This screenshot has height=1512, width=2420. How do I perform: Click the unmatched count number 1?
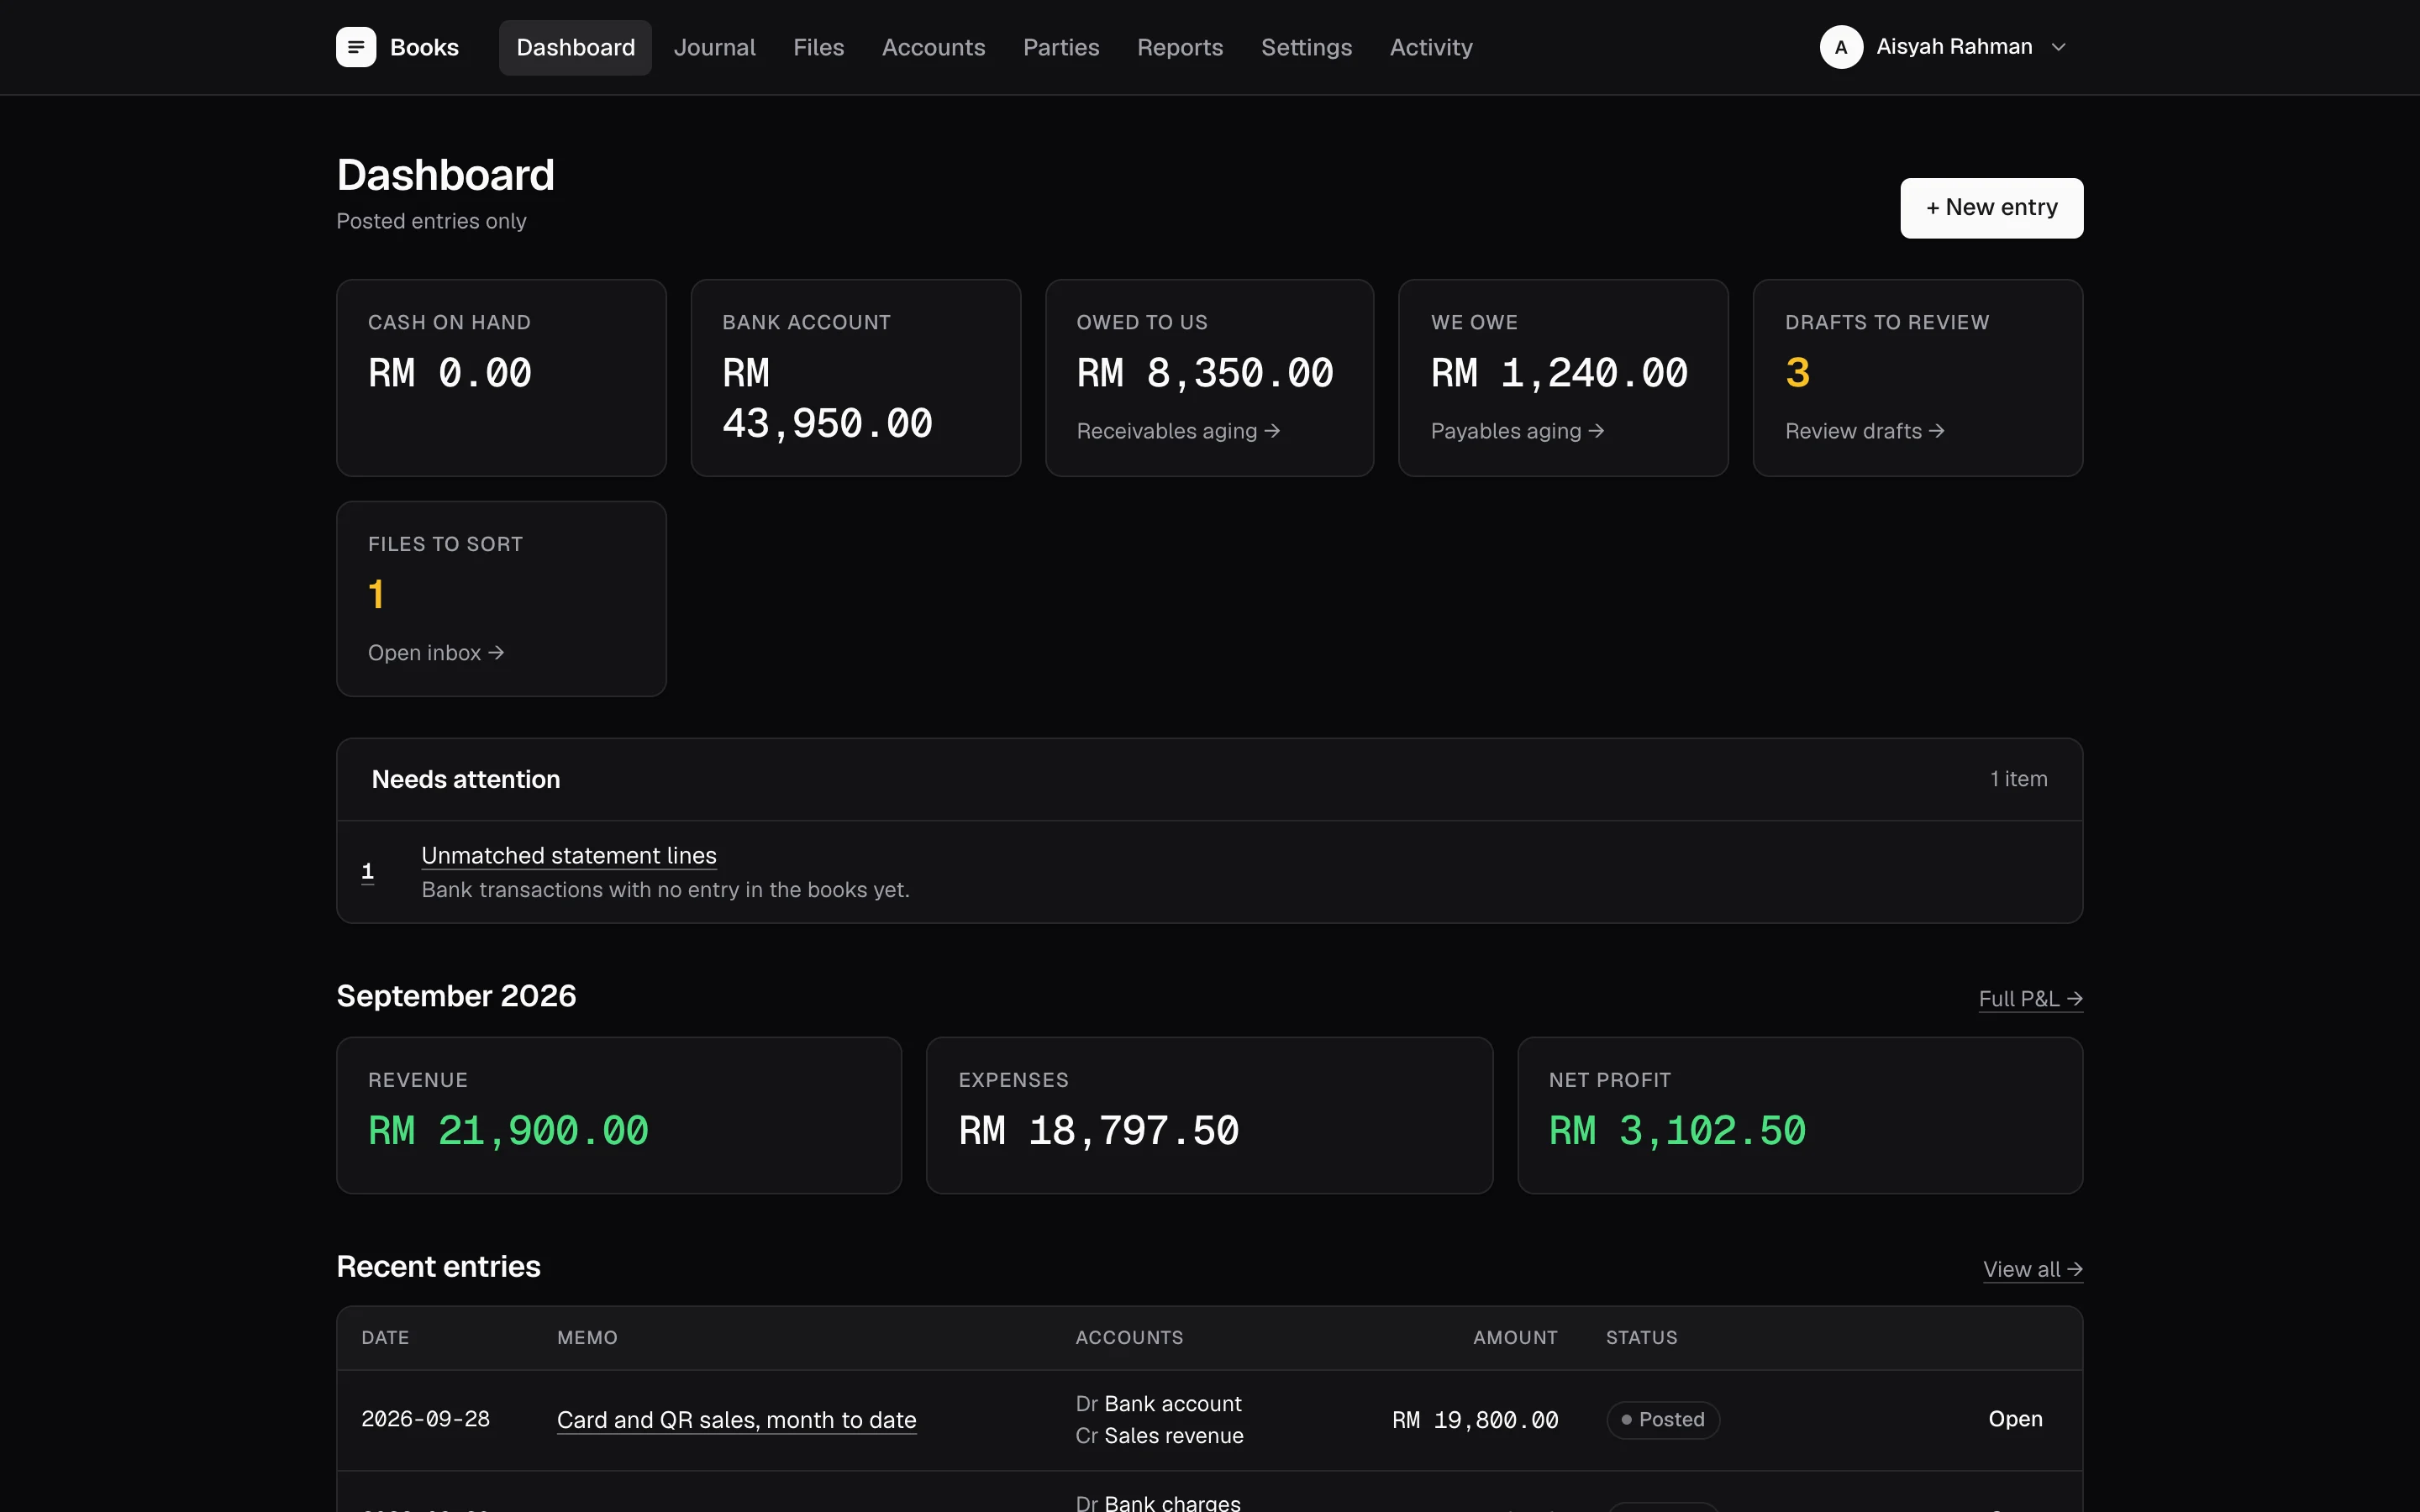point(368,871)
